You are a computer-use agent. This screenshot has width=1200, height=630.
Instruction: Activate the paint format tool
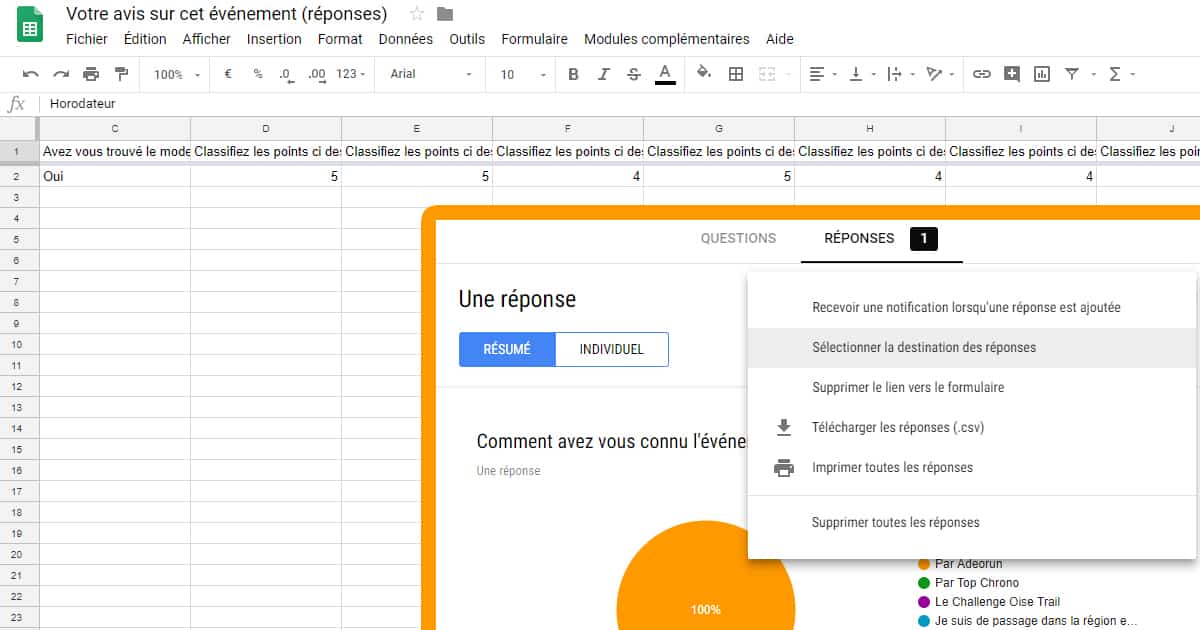click(121, 74)
